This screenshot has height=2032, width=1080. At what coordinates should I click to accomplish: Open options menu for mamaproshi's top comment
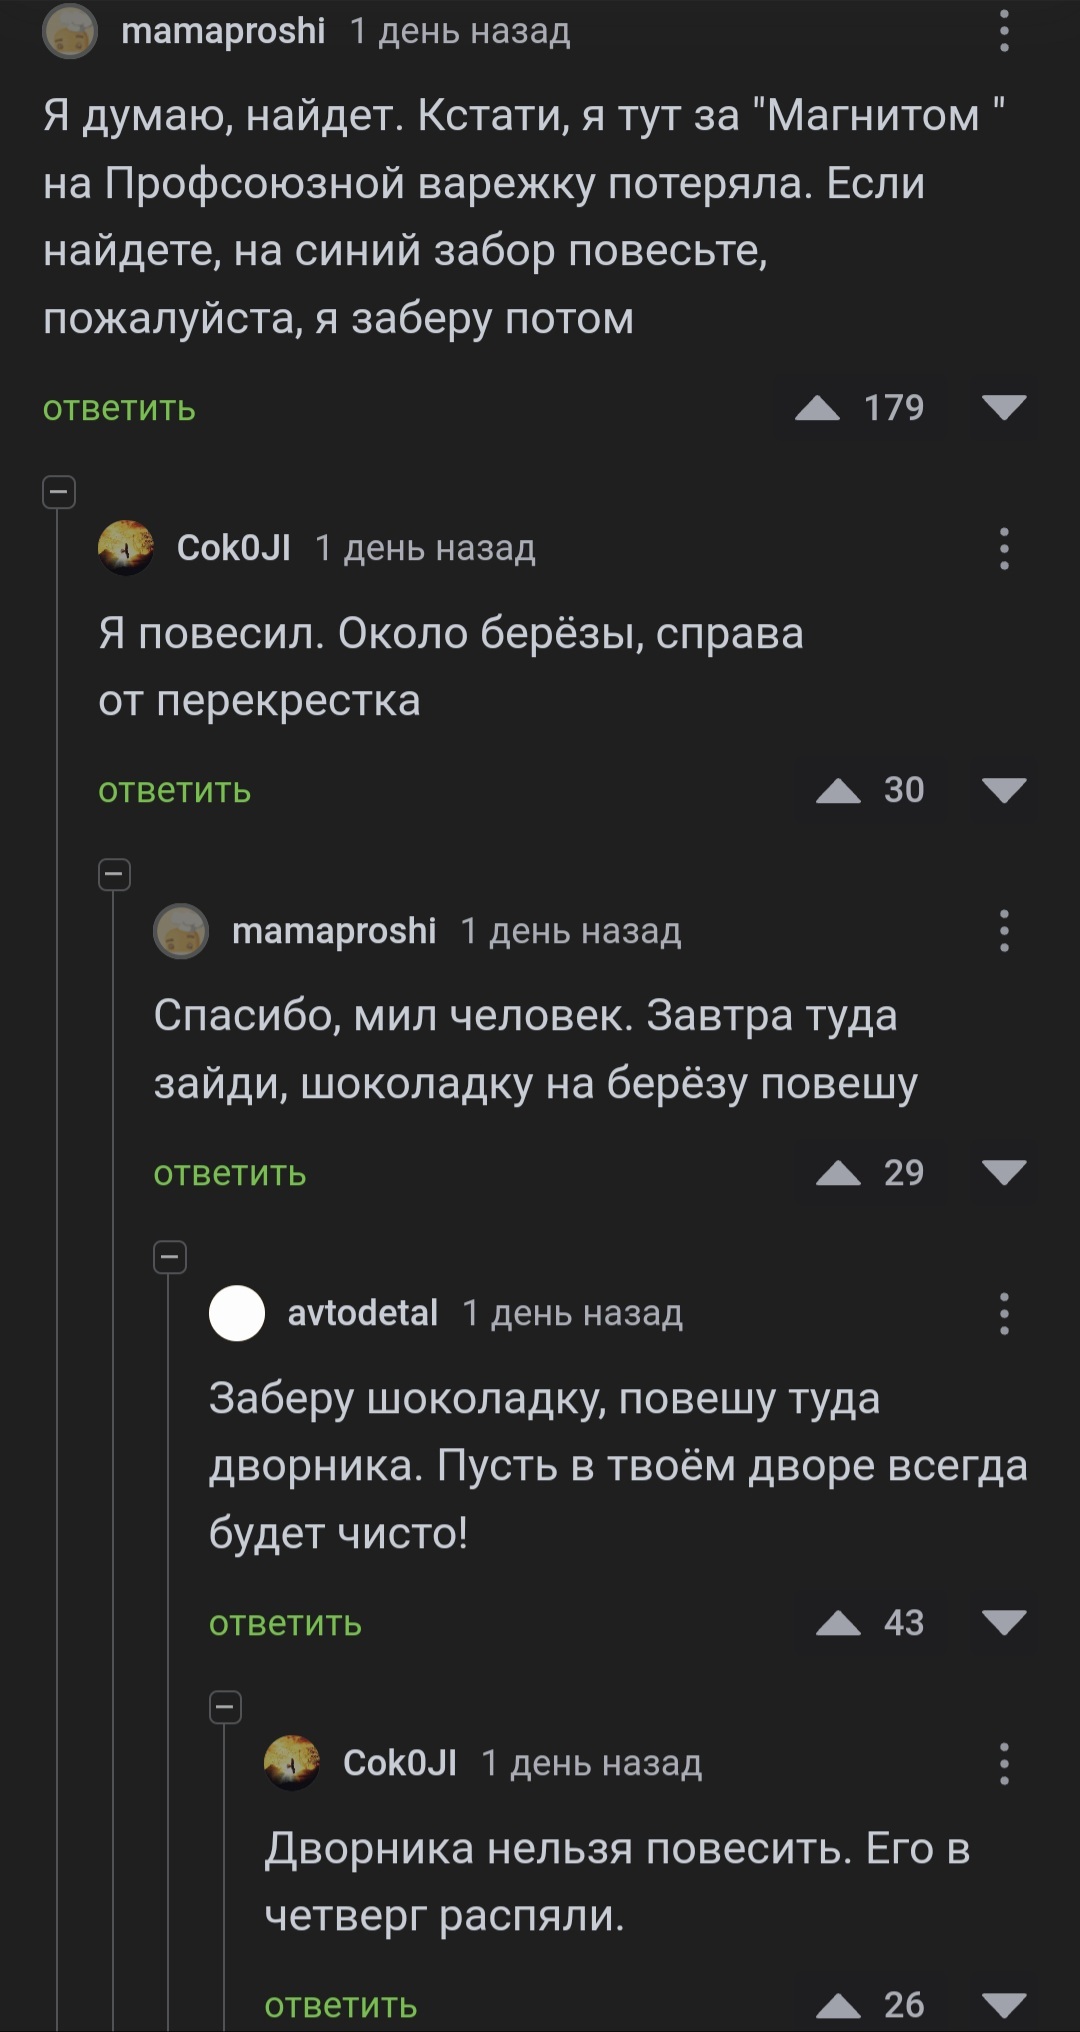pyautogui.click(x=1004, y=32)
